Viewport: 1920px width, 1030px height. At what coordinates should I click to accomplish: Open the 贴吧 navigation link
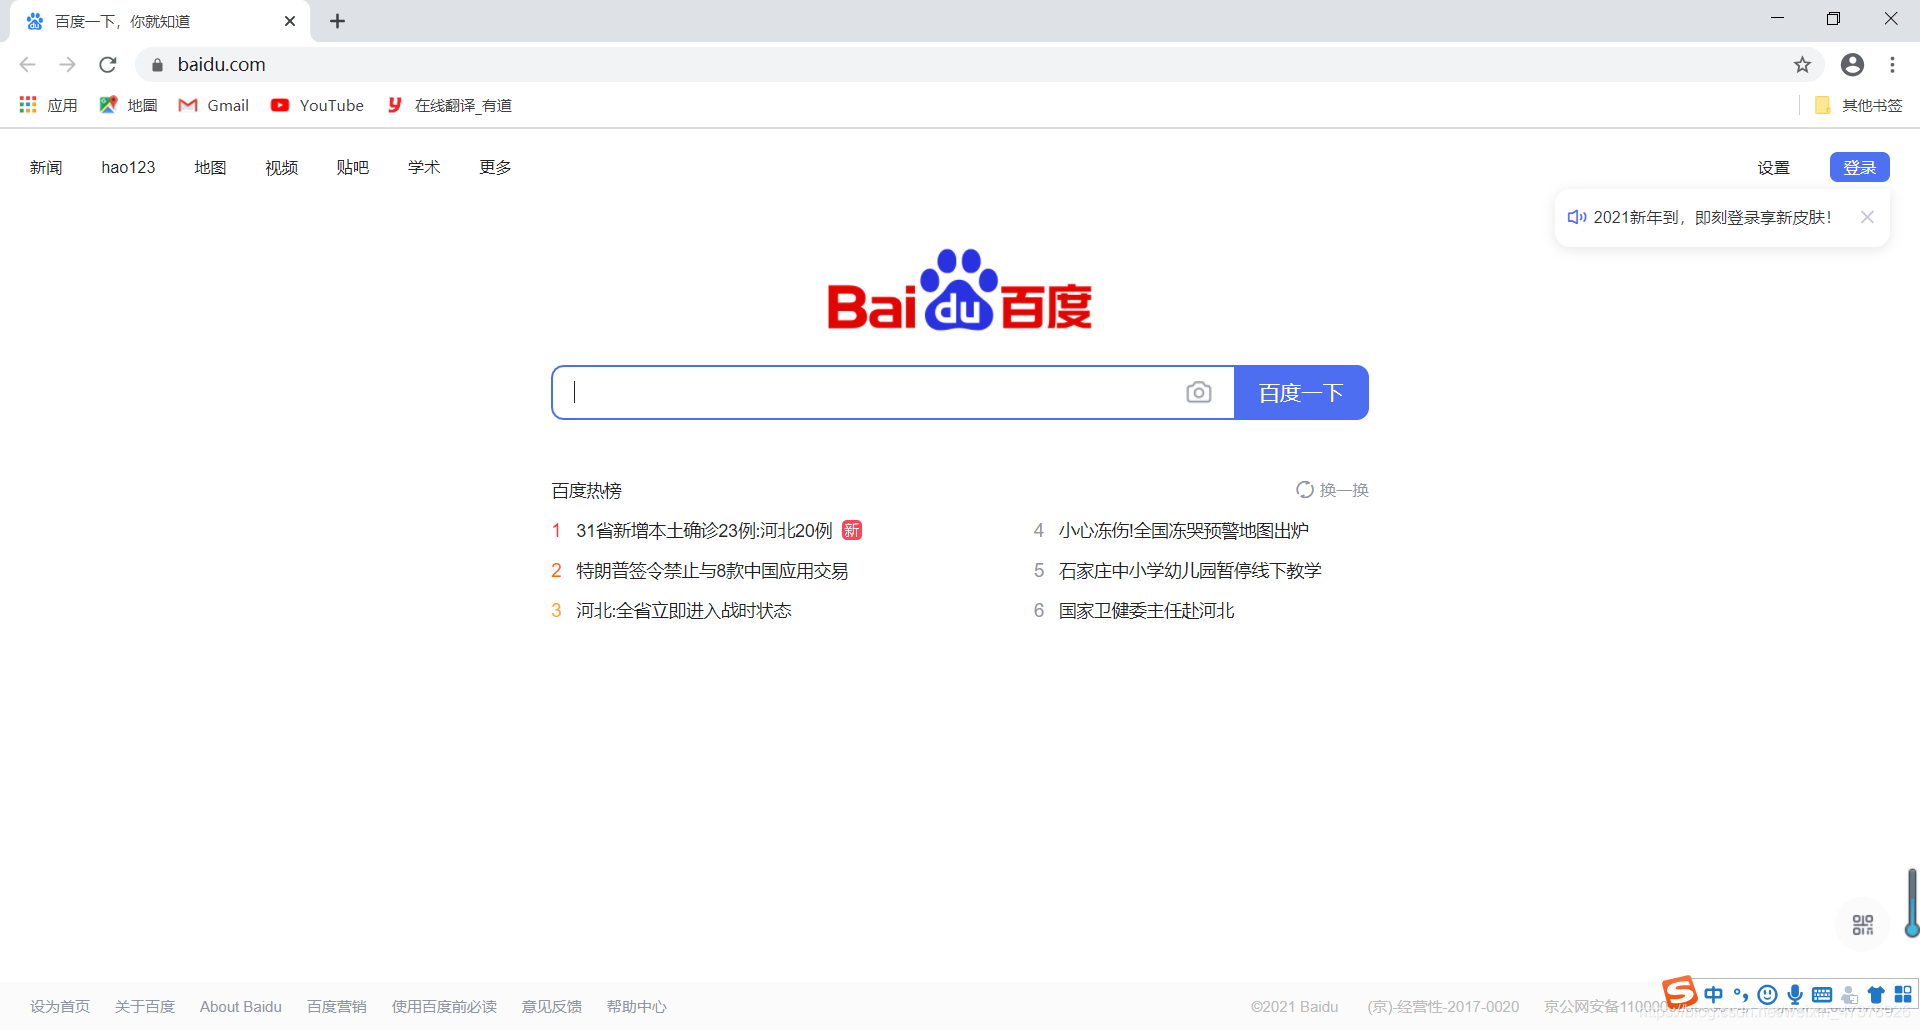pyautogui.click(x=353, y=167)
